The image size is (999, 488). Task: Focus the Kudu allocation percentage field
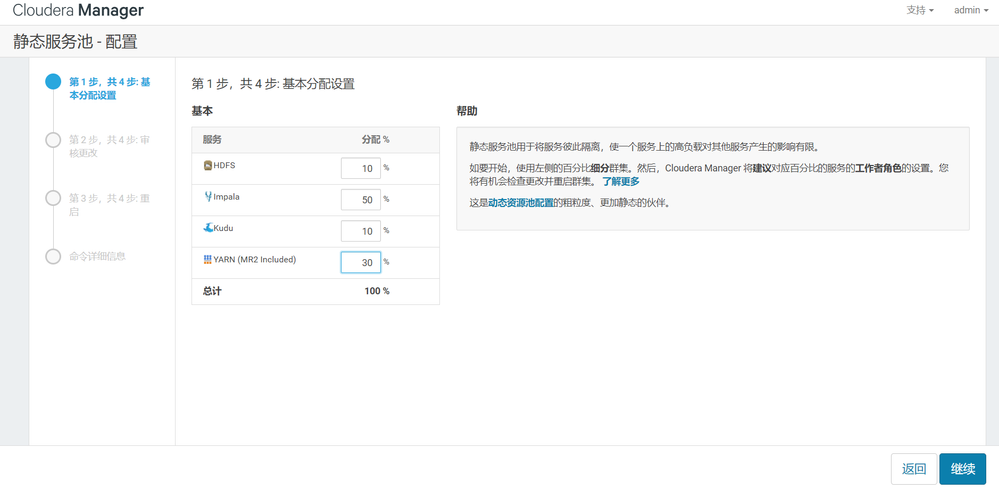point(360,231)
